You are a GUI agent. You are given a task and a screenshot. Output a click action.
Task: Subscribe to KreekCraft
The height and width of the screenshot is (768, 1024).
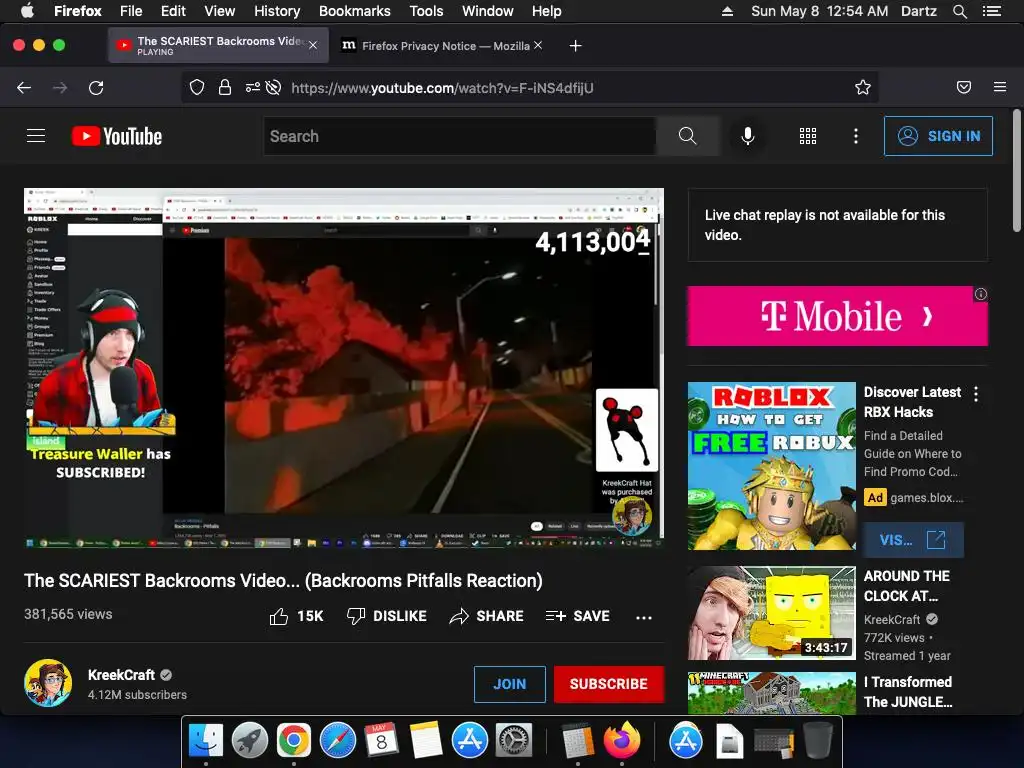tap(609, 684)
